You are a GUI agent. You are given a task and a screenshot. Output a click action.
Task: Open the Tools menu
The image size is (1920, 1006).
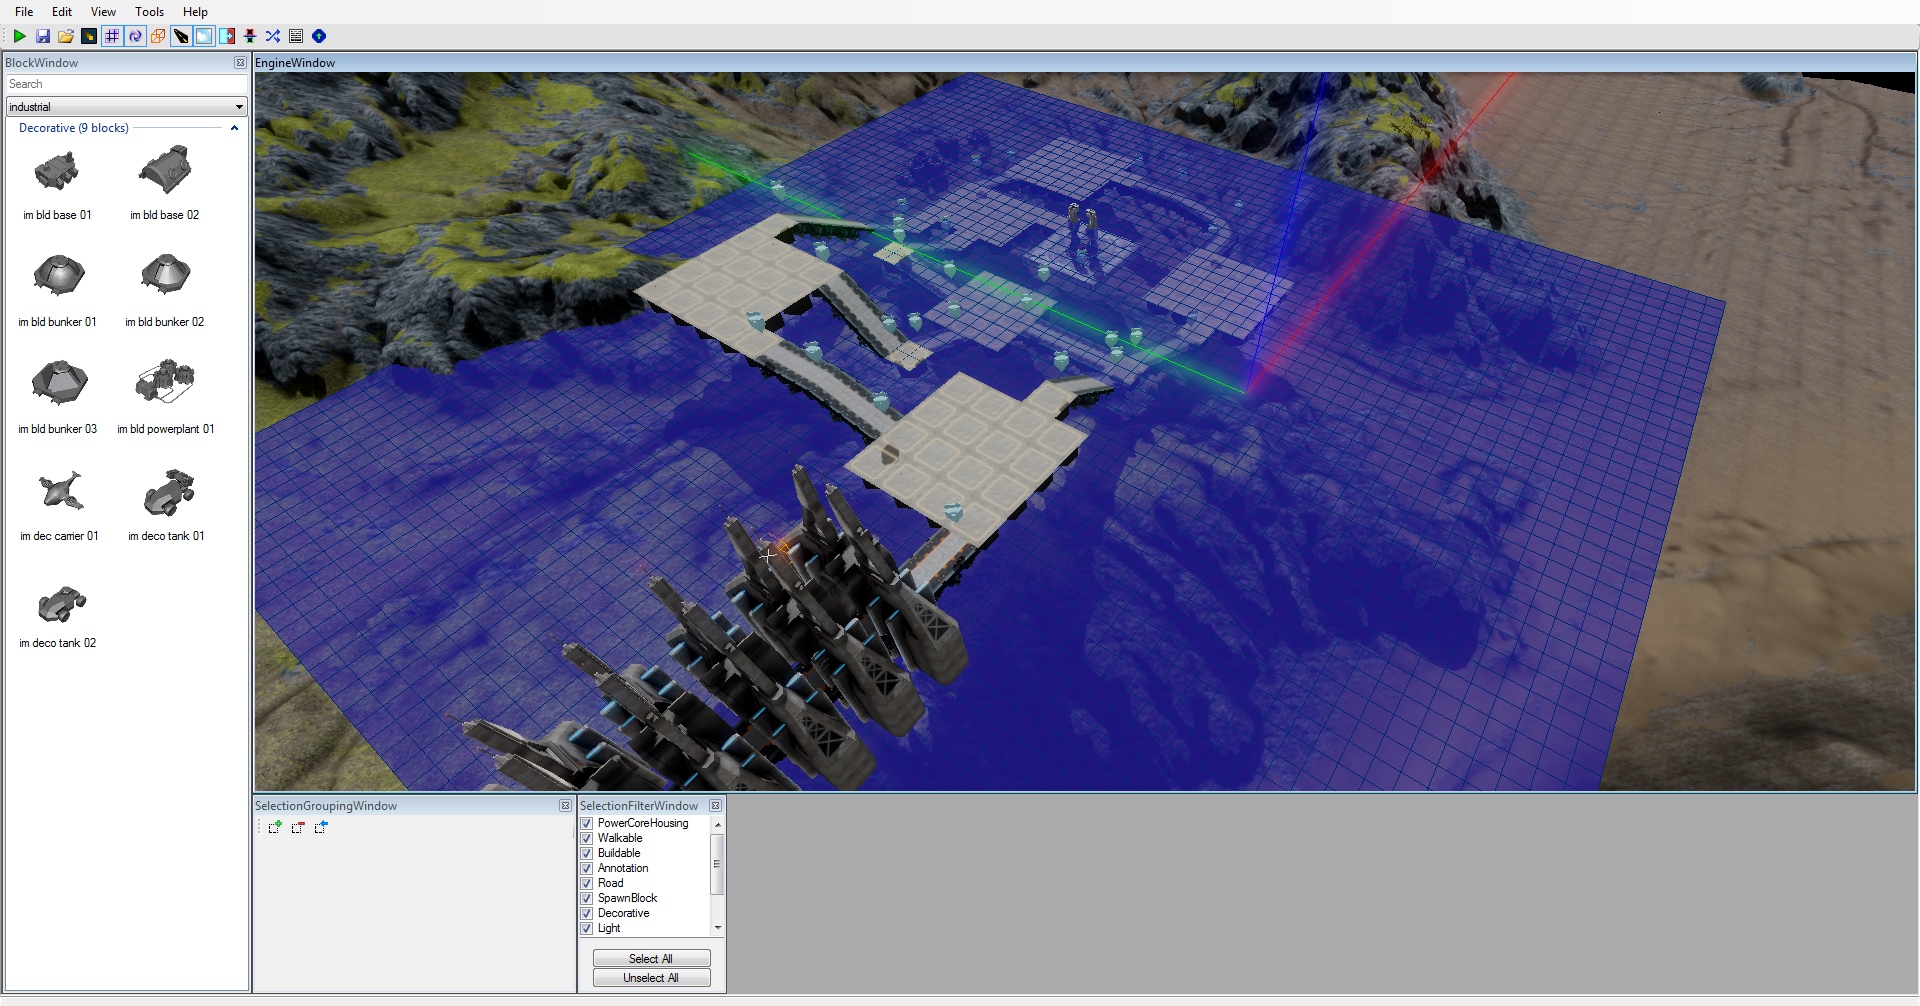coord(149,12)
